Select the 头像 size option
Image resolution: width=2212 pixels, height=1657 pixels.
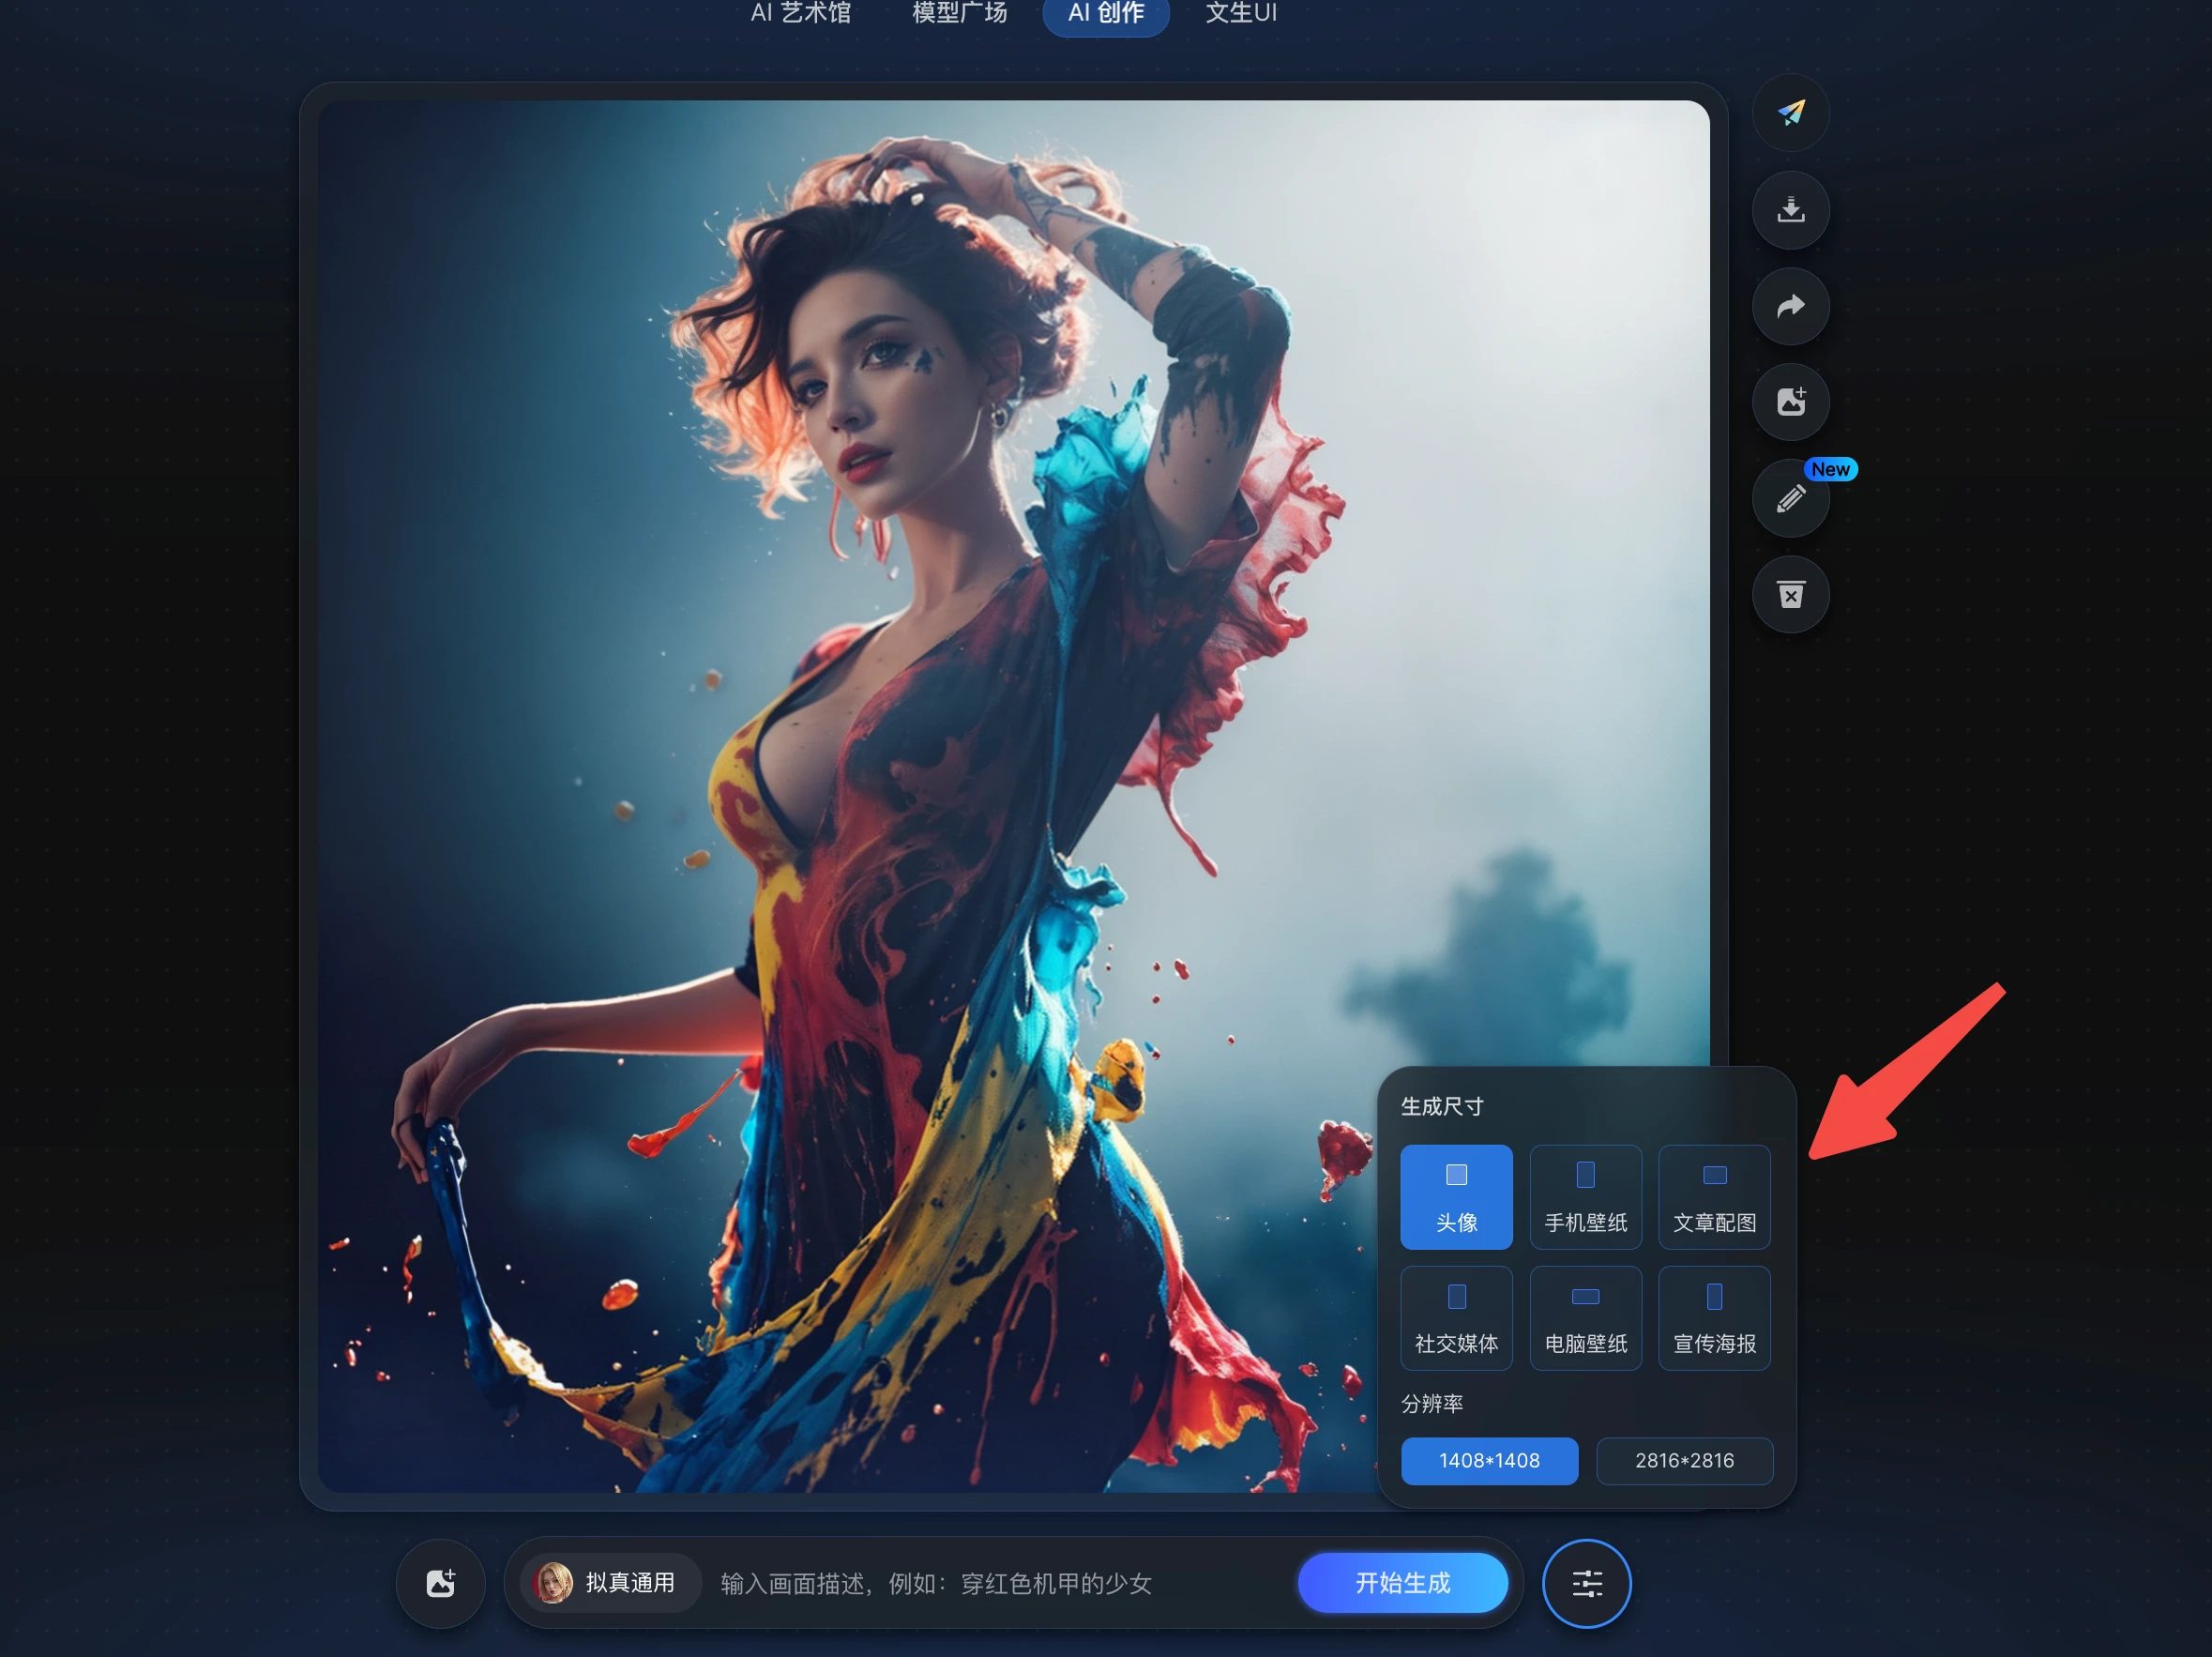1456,1196
